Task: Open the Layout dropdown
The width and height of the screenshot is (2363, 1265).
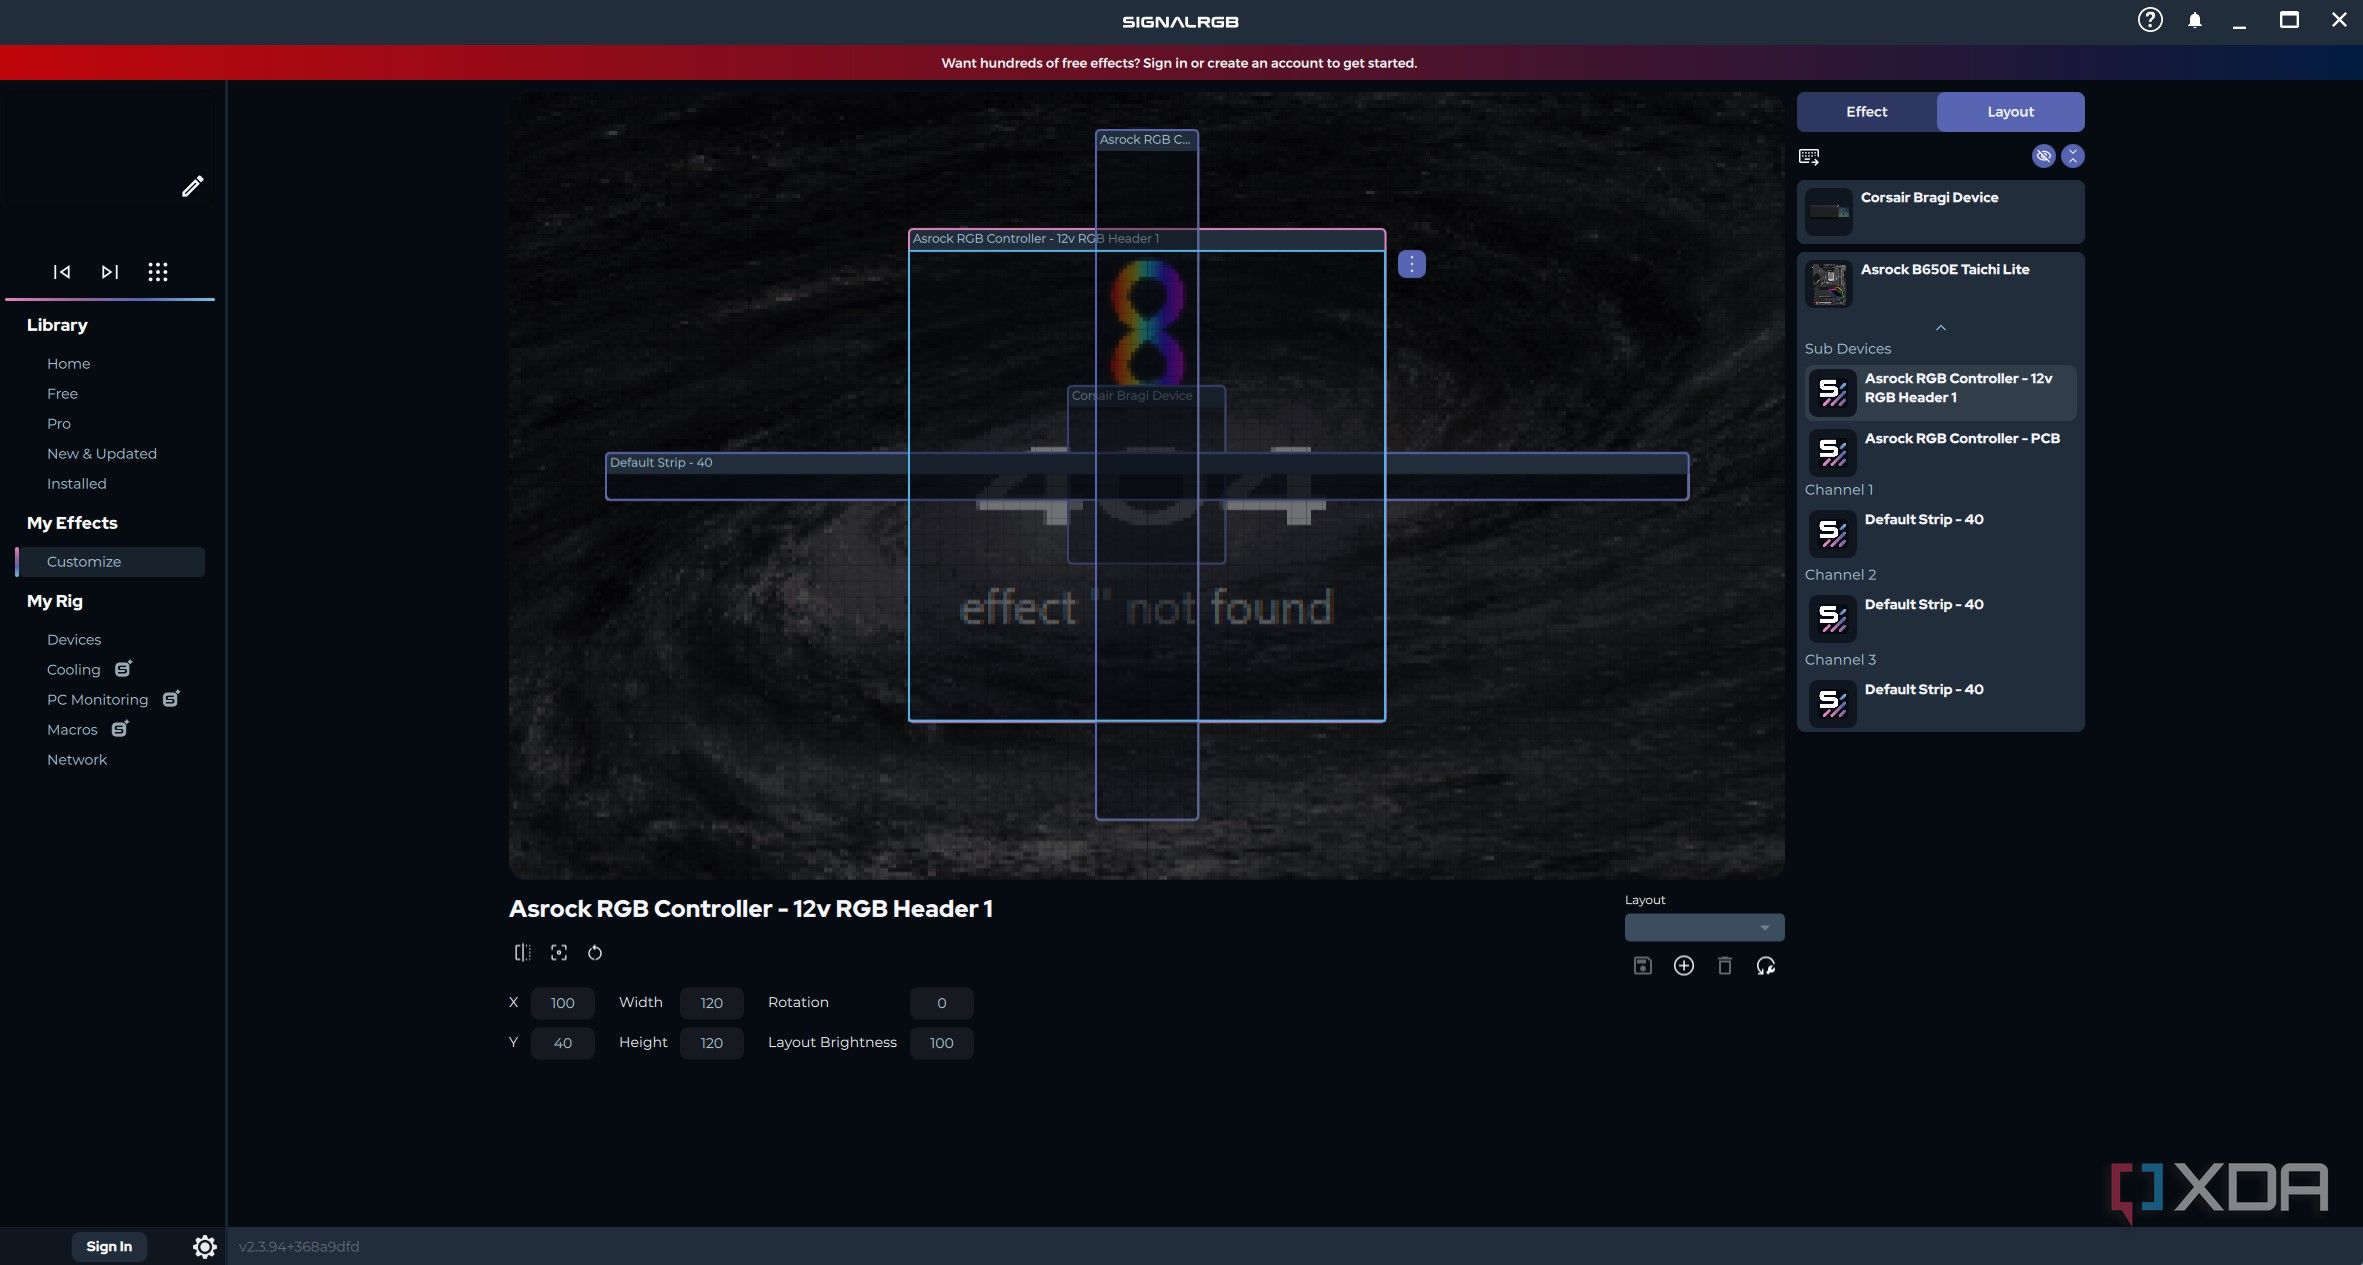Action: [x=1704, y=928]
